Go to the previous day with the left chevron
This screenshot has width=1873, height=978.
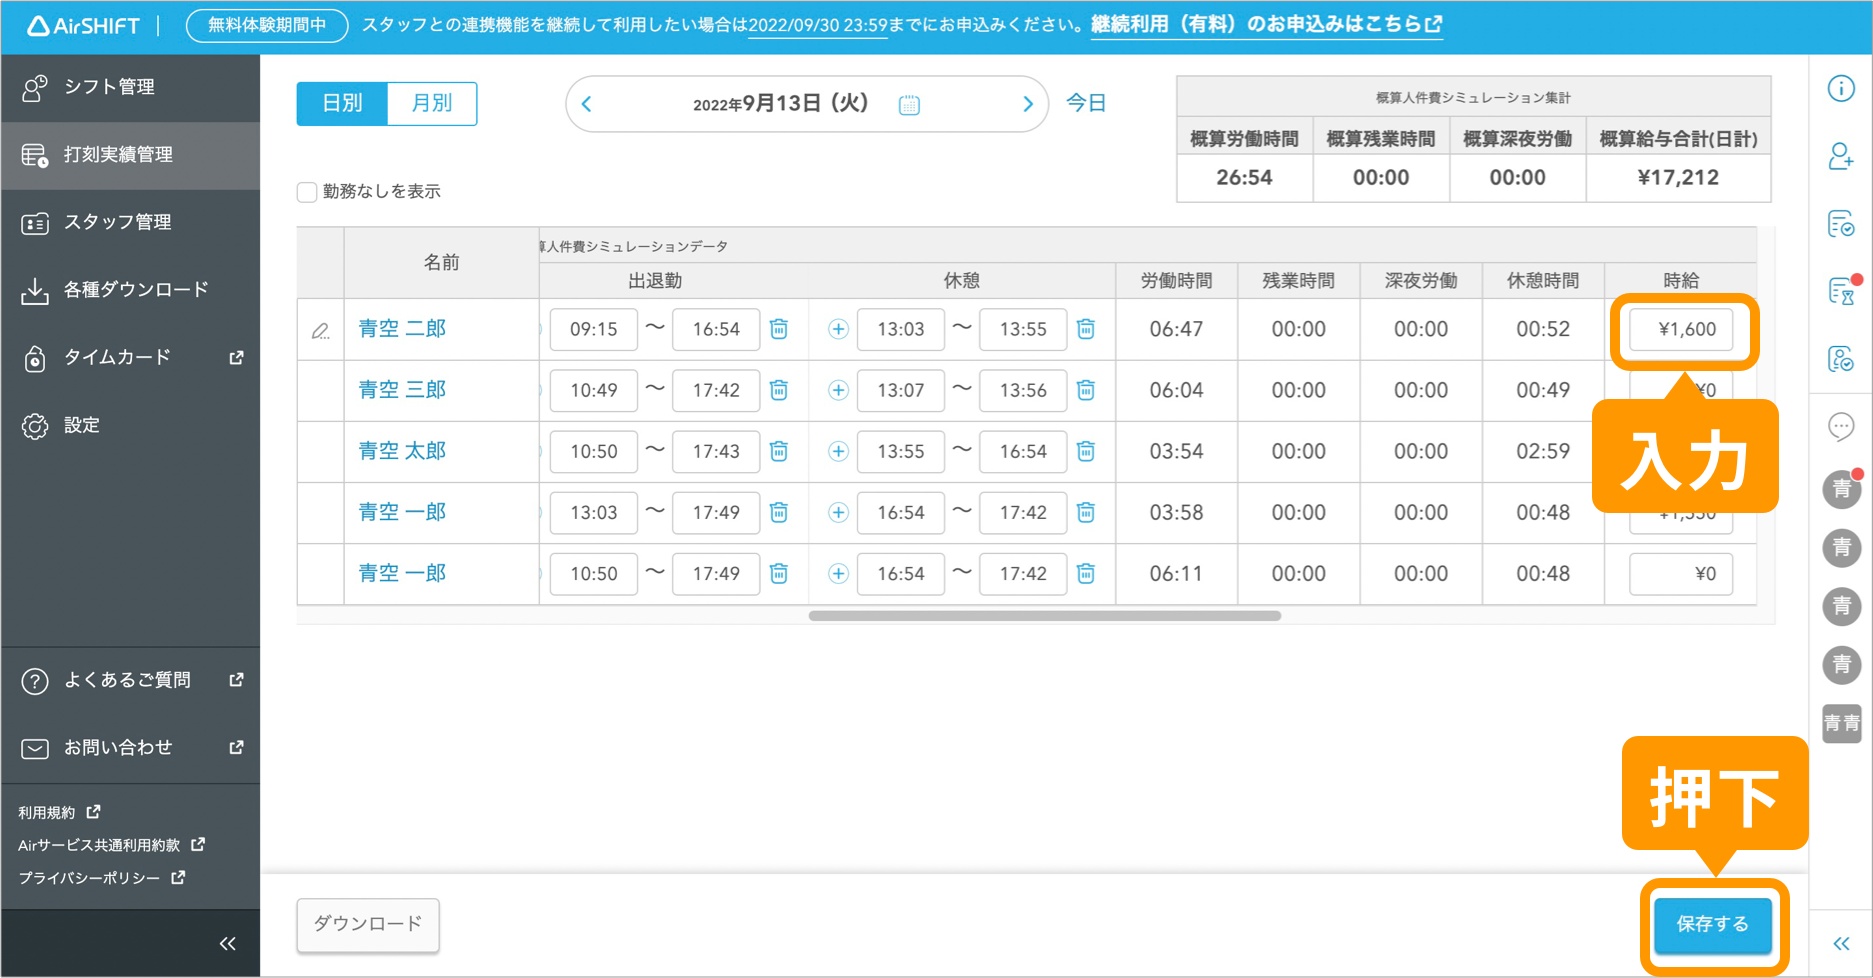coord(585,103)
